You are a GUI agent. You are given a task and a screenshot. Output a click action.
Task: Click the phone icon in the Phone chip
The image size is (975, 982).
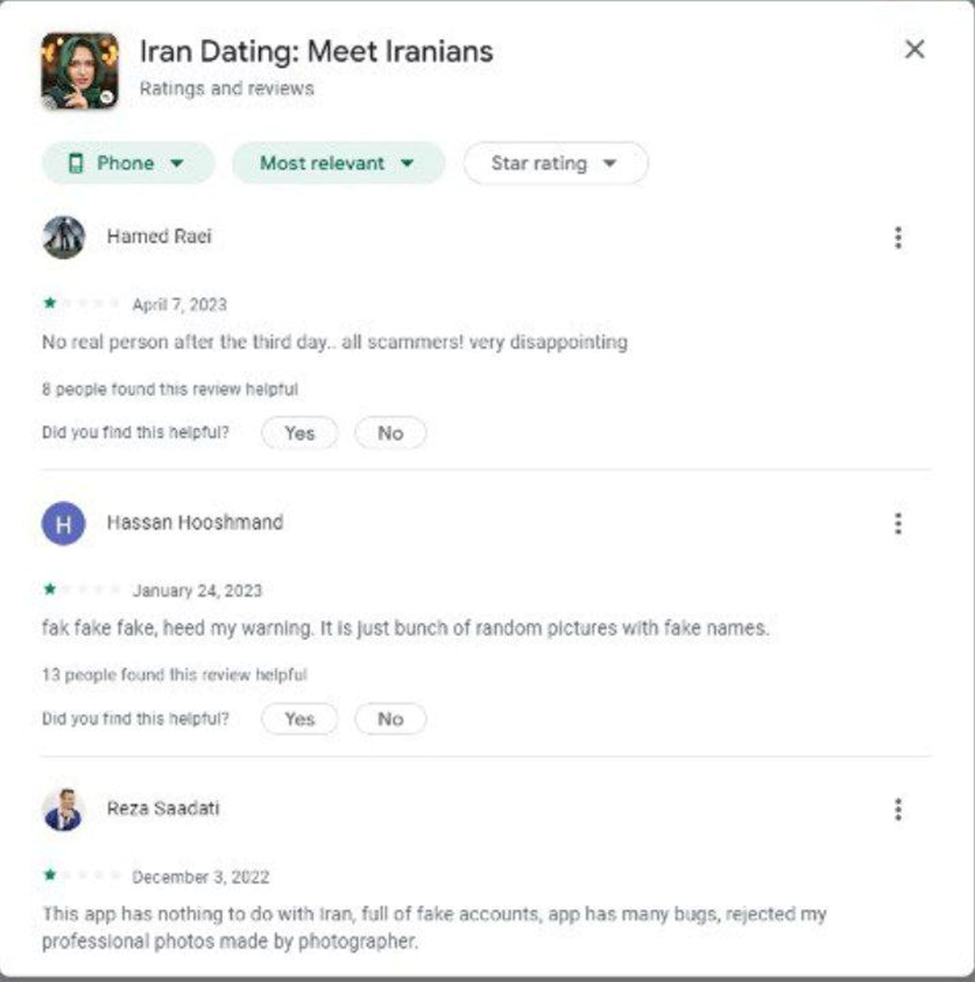[75, 163]
